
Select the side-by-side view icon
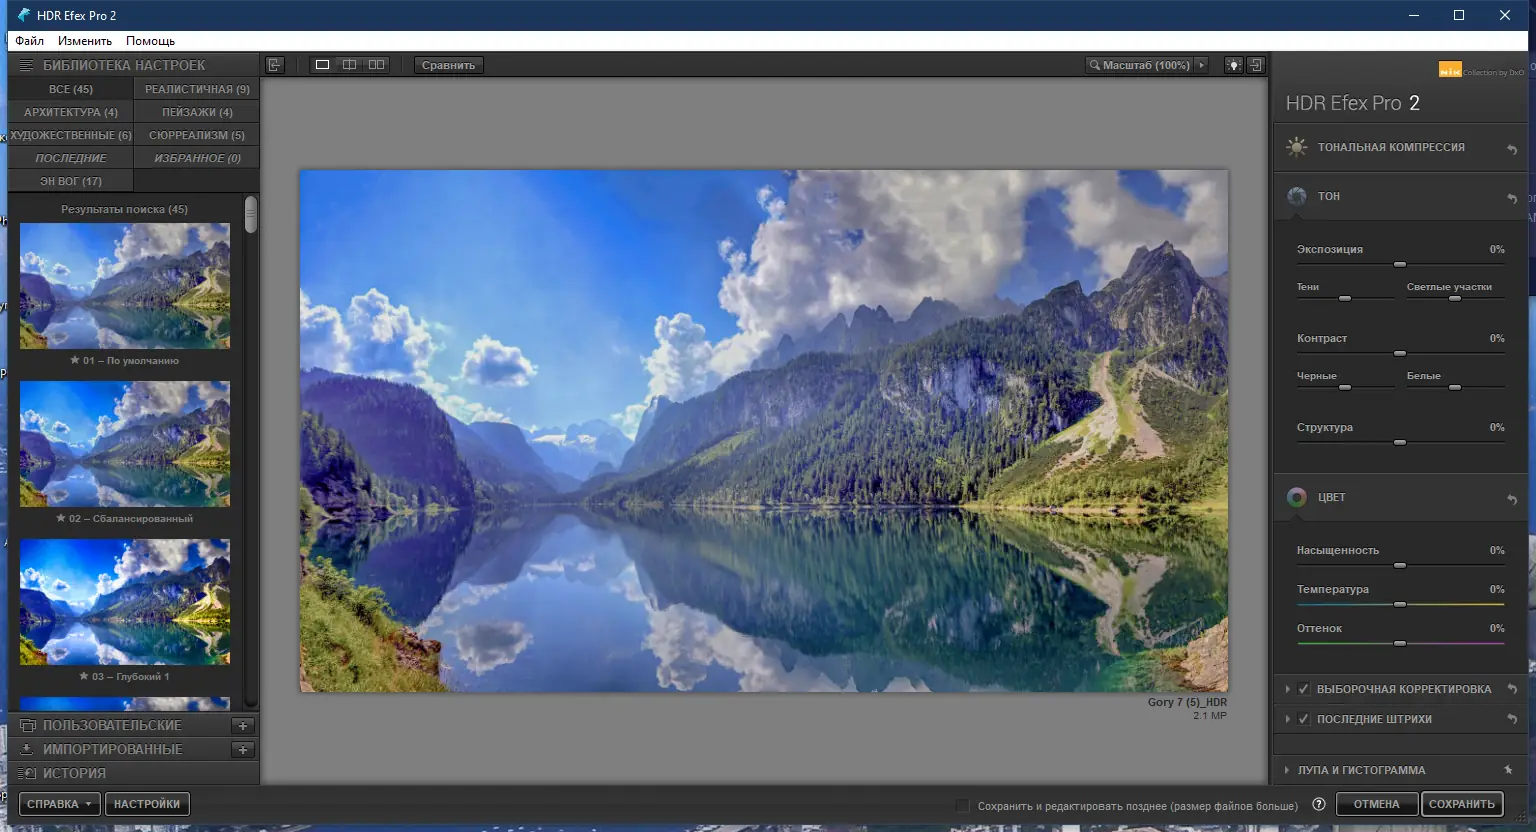coord(376,64)
